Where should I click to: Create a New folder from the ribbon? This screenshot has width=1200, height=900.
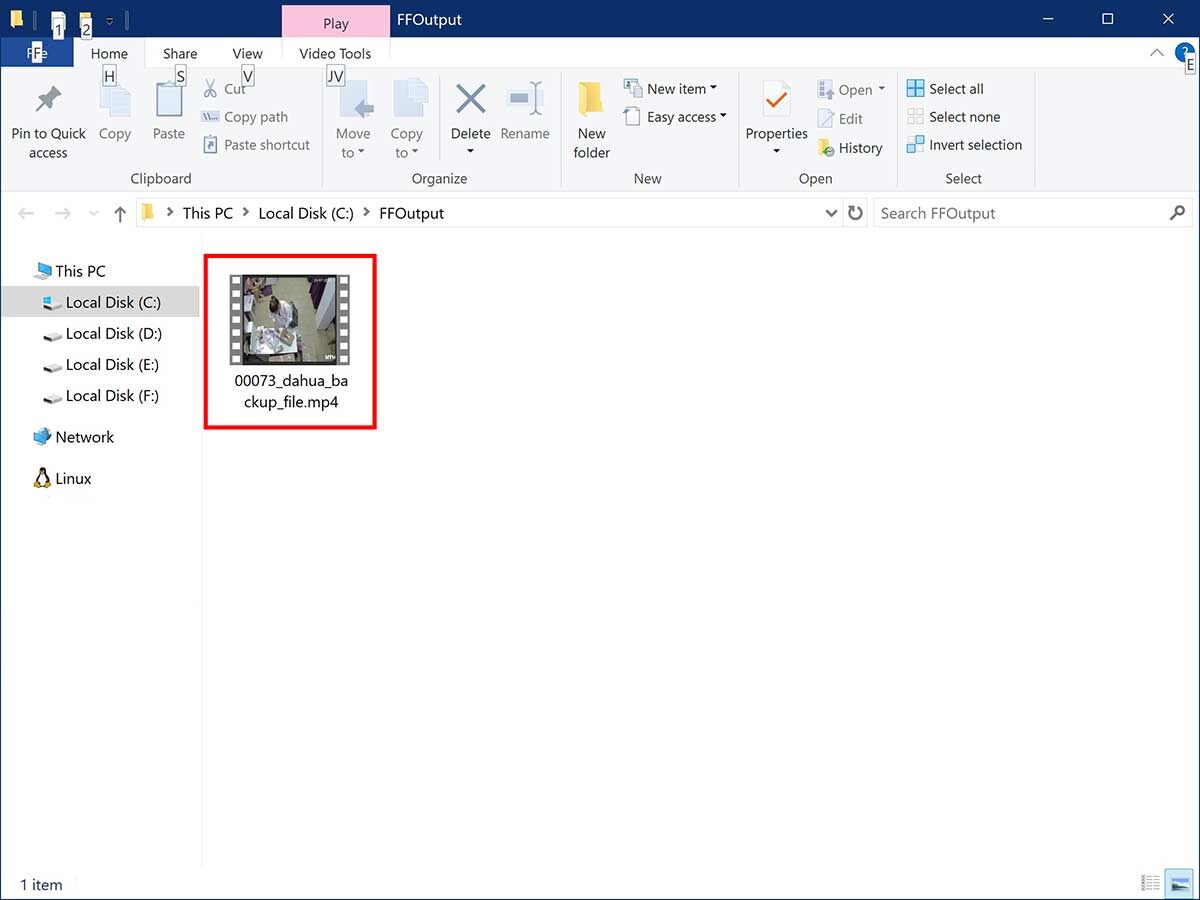click(591, 101)
